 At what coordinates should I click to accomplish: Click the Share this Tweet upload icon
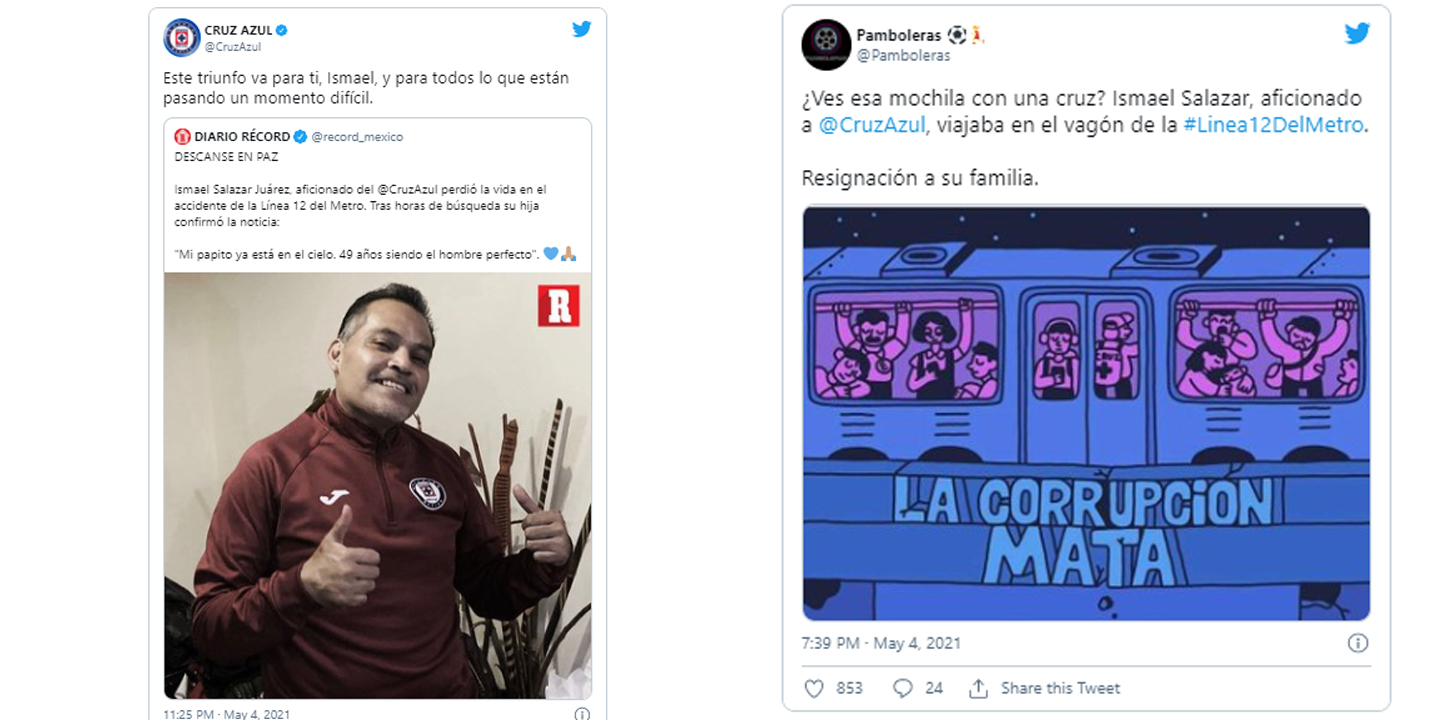(978, 688)
